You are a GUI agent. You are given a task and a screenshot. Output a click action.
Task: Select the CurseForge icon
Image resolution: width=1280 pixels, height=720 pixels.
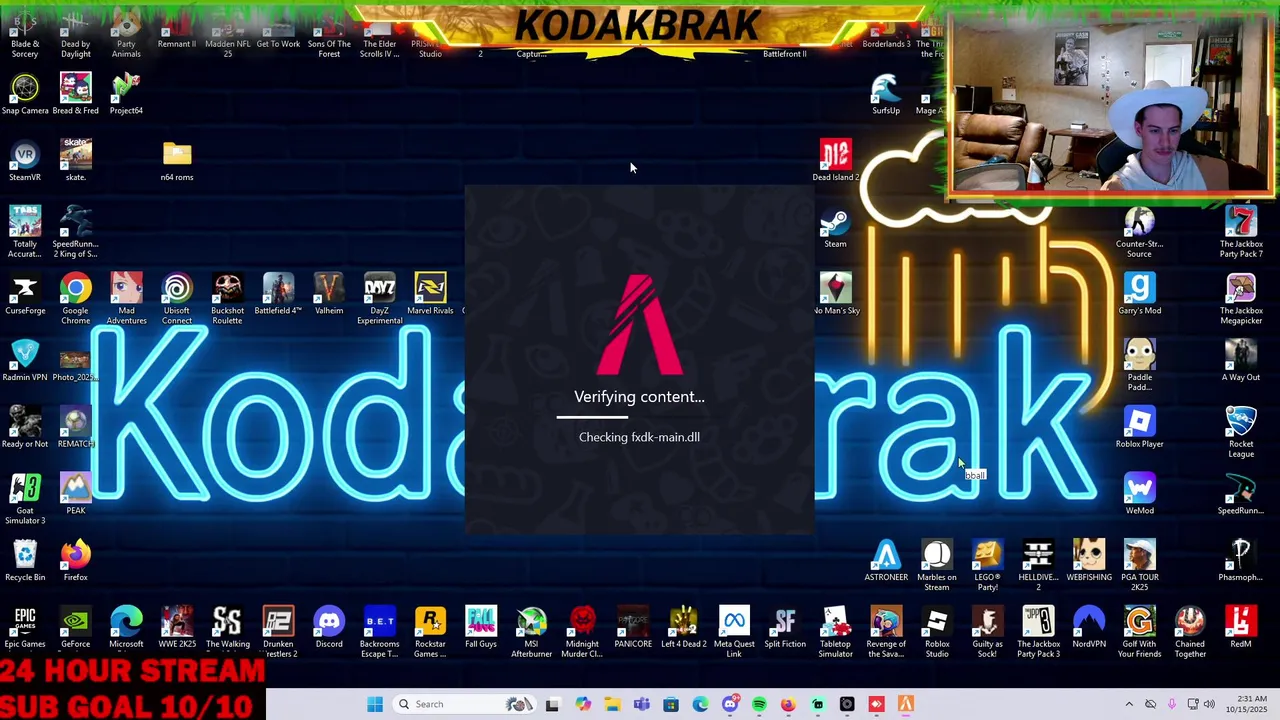click(x=25, y=294)
